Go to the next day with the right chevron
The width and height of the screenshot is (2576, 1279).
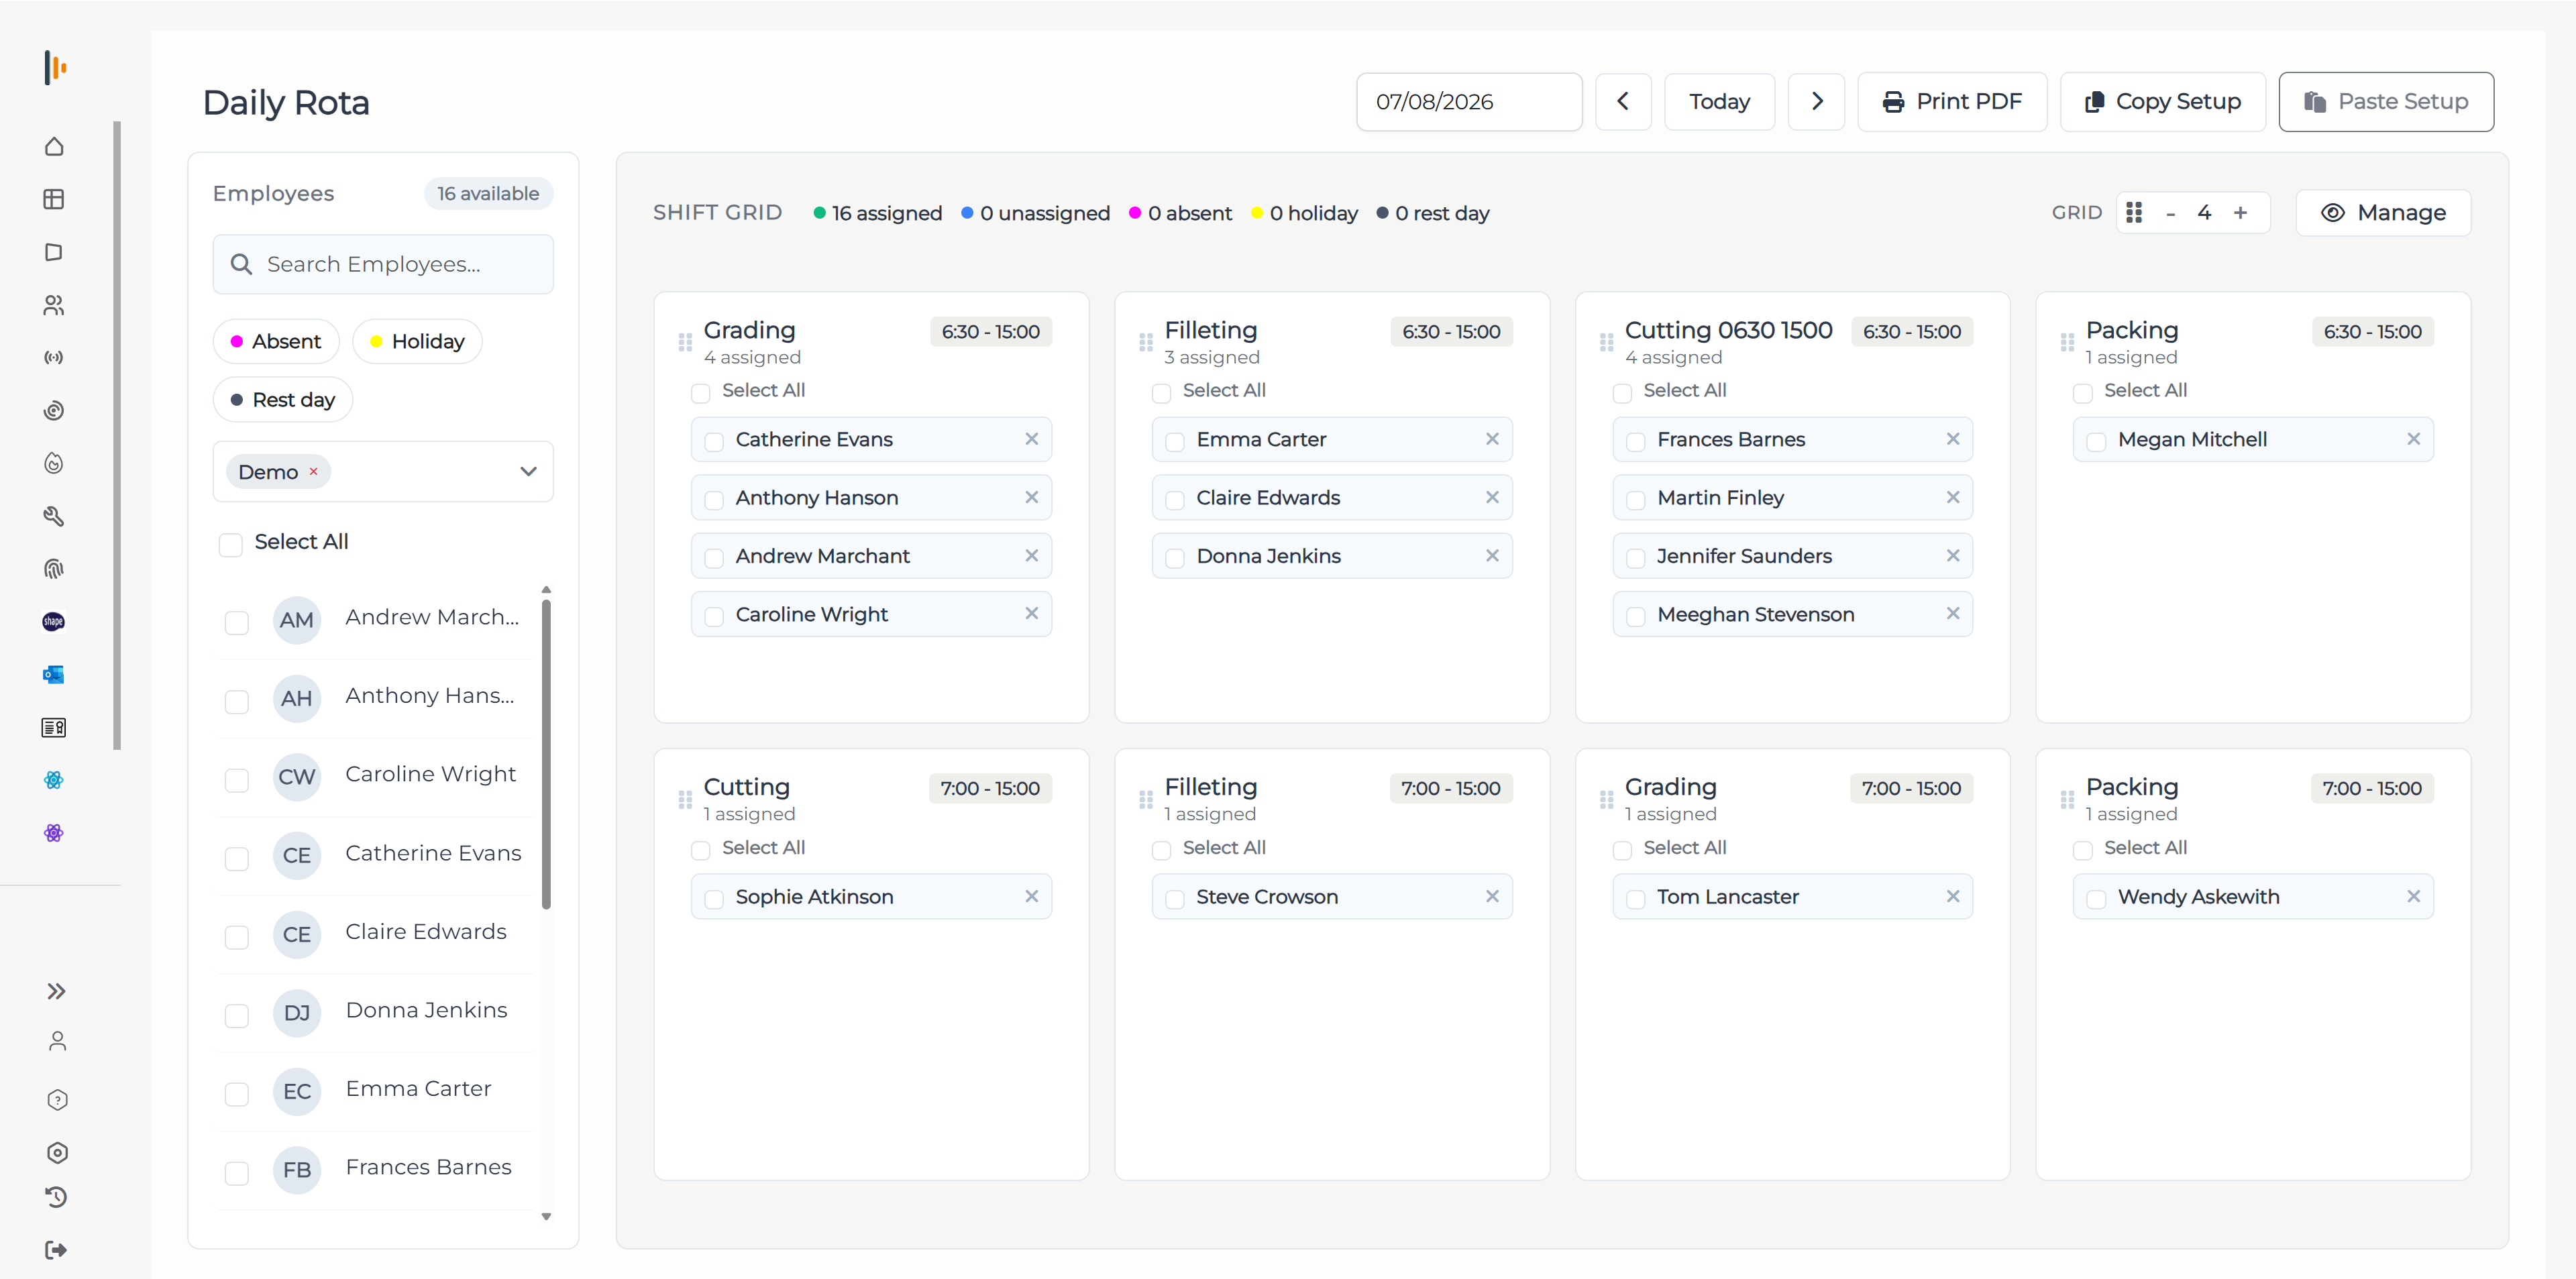1816,101
